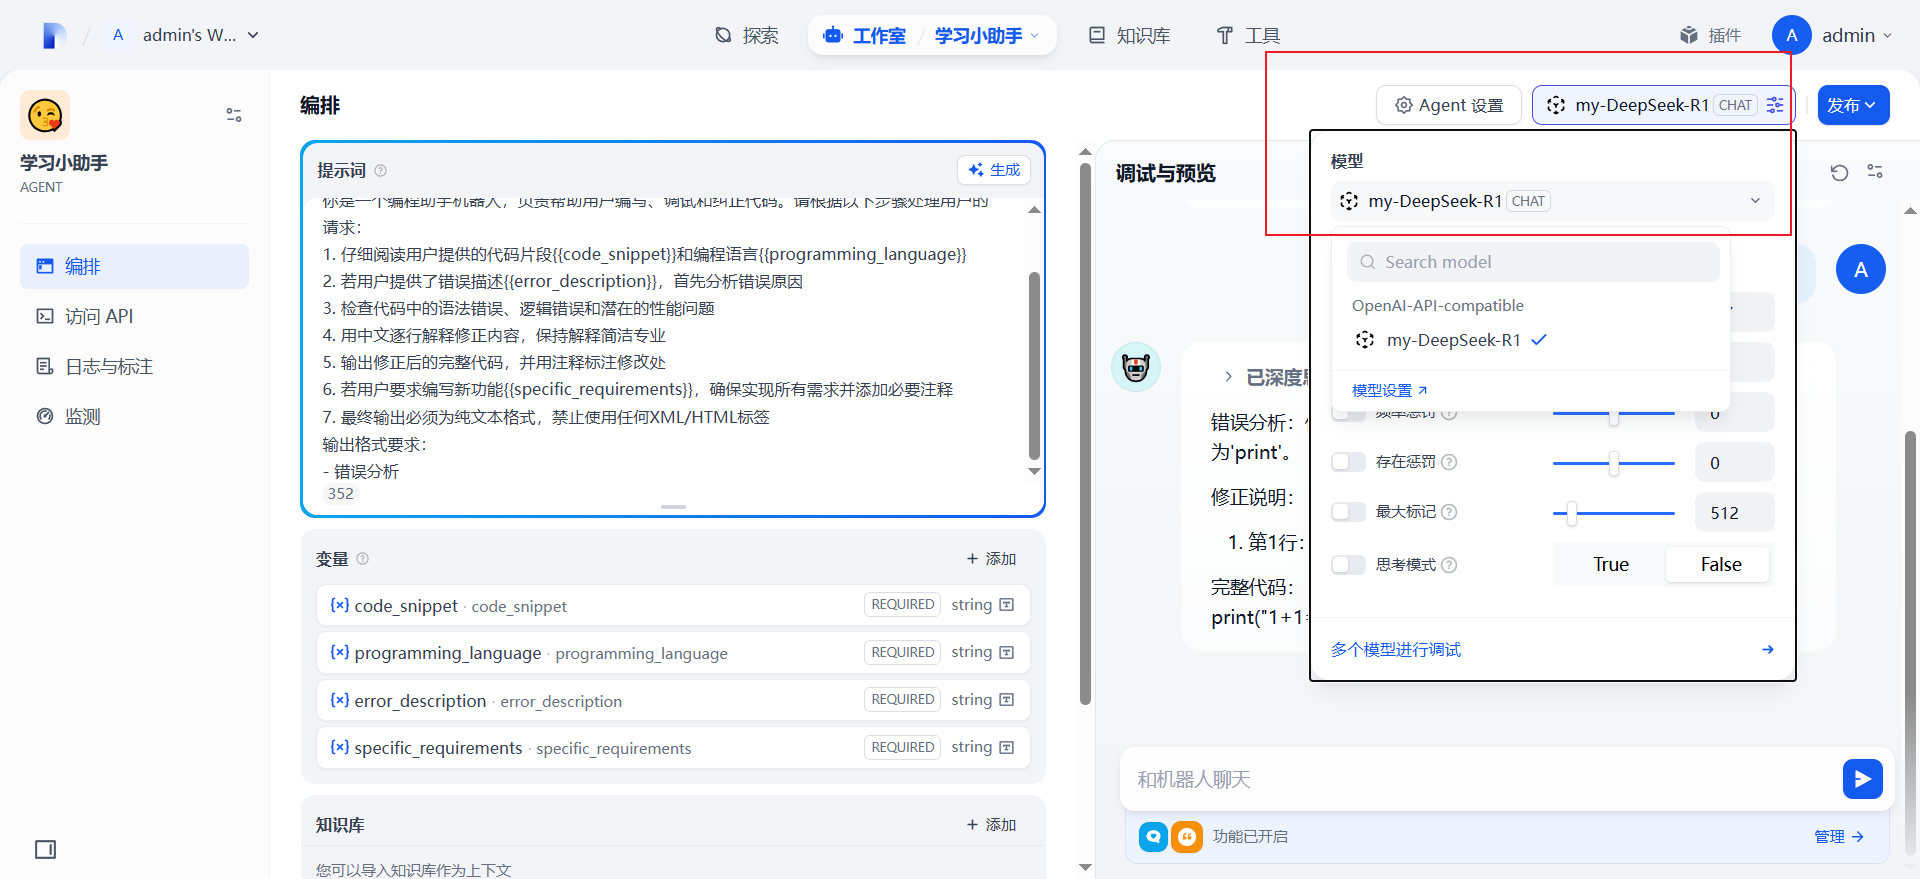Open 日志与标注 in the sidebar

pyautogui.click(x=134, y=366)
